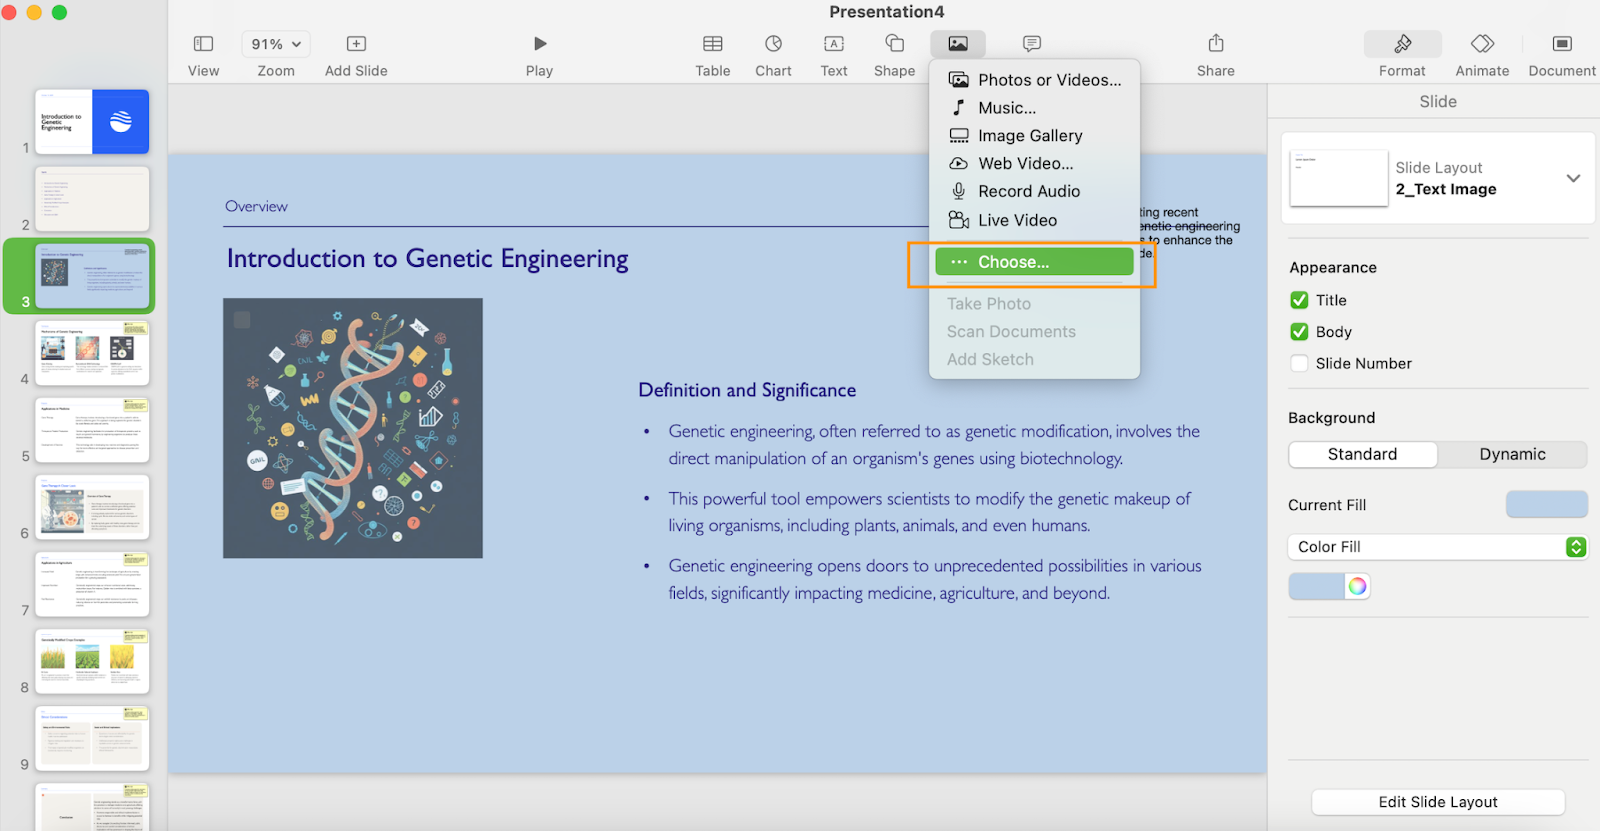Image resolution: width=1600 pixels, height=831 pixels.
Task: Click the Table icon in the toolbar
Action: pos(712,44)
